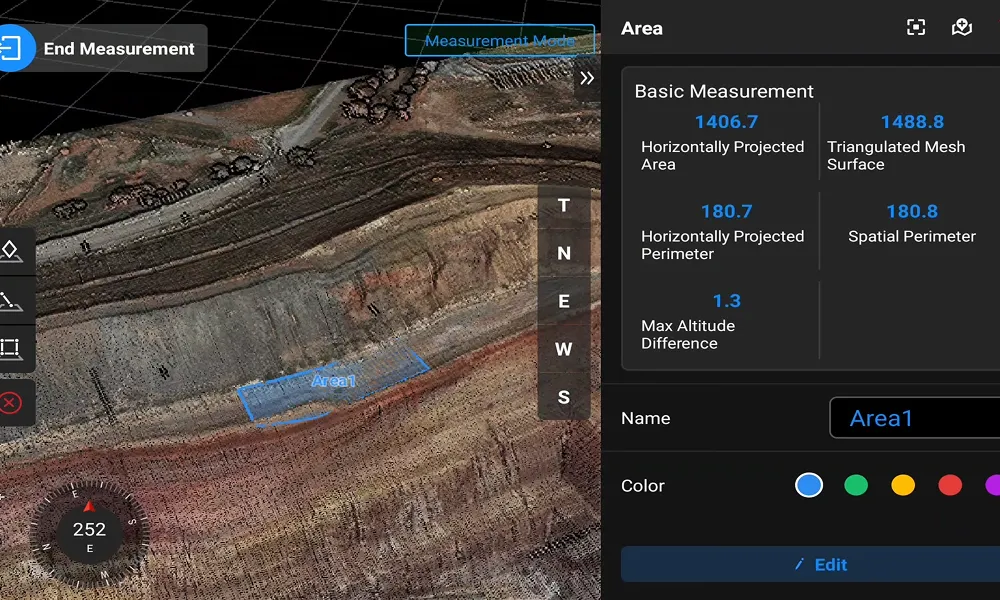The image size is (1000, 600).
Task: Click the red cancel measurement icon
Action: (x=11, y=403)
